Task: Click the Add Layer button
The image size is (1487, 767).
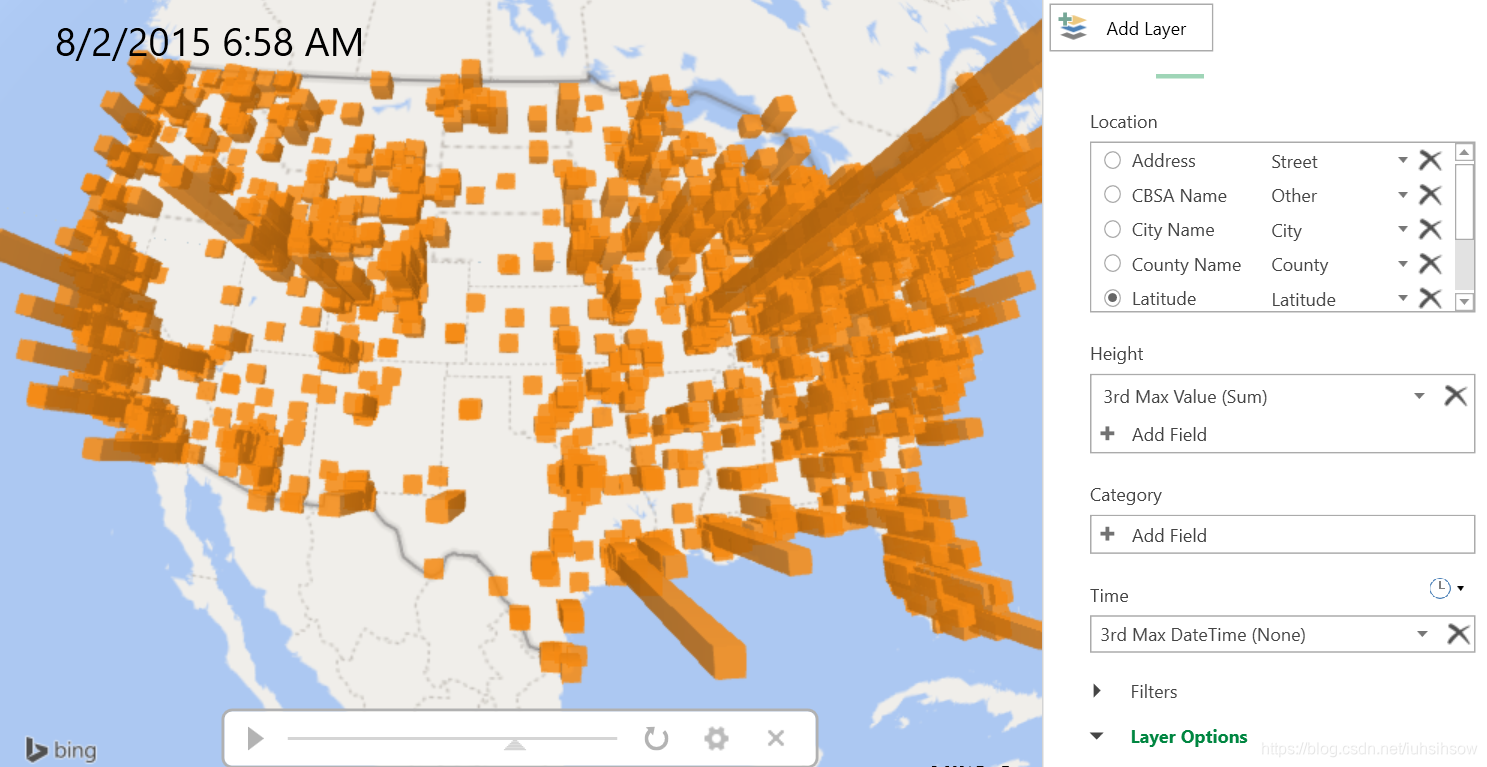Action: click(x=1131, y=29)
